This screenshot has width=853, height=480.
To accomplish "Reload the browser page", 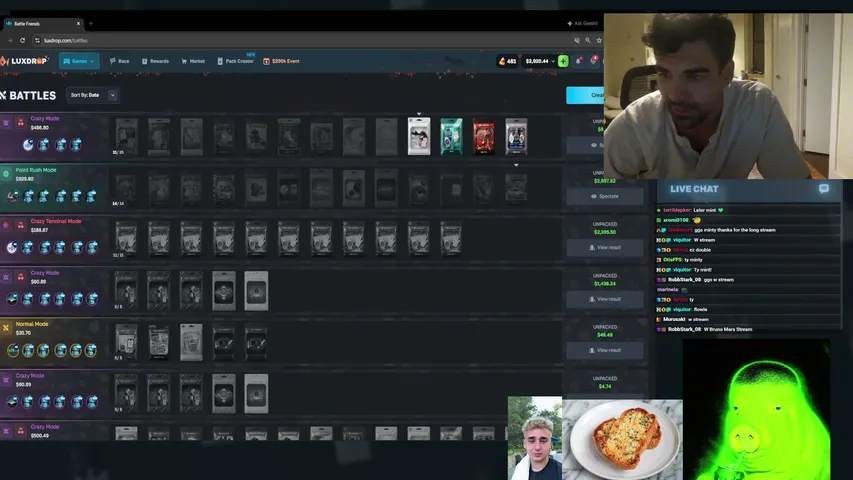I will click(22, 40).
